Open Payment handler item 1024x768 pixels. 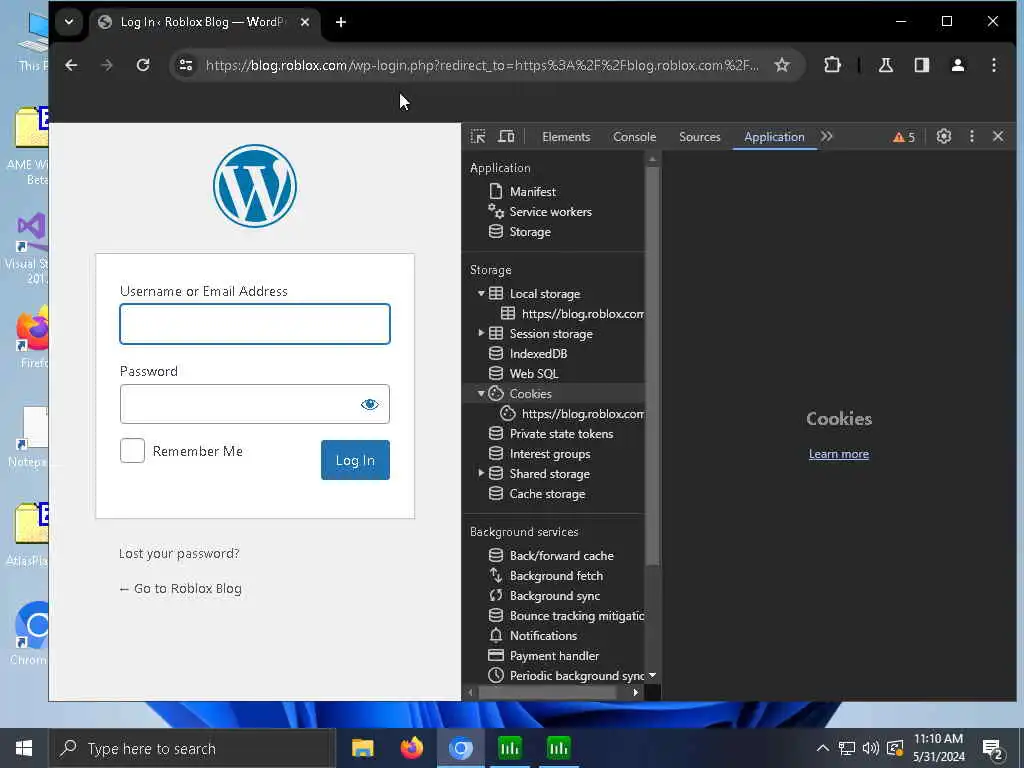(554, 656)
